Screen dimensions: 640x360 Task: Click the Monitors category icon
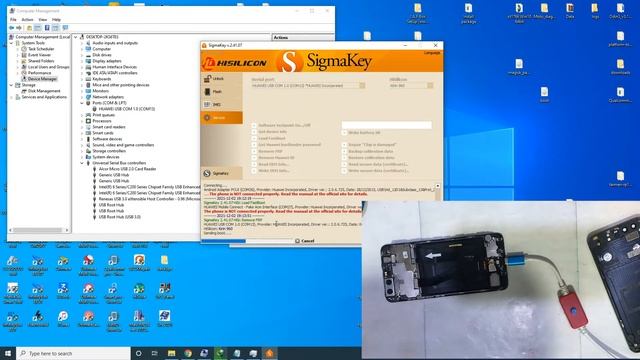pos(88,91)
